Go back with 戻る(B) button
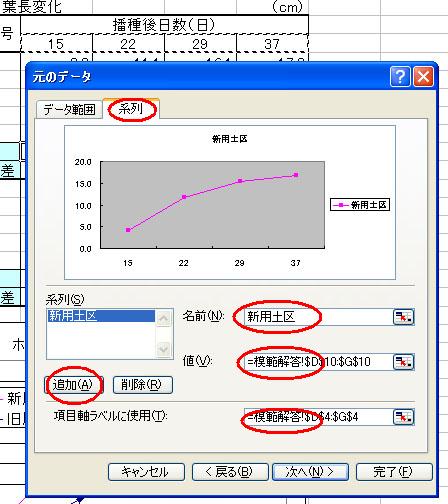This screenshot has height=504, width=448. coord(230,472)
